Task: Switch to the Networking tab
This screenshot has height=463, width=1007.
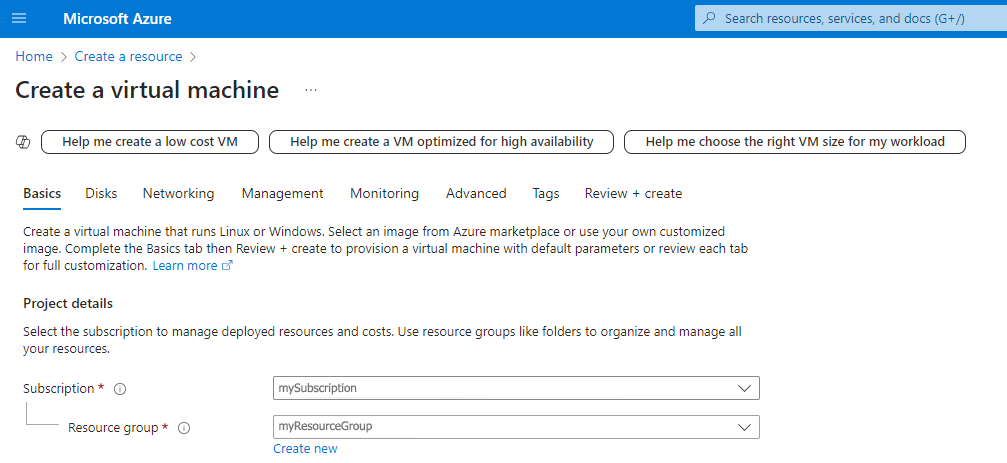Action: point(178,193)
